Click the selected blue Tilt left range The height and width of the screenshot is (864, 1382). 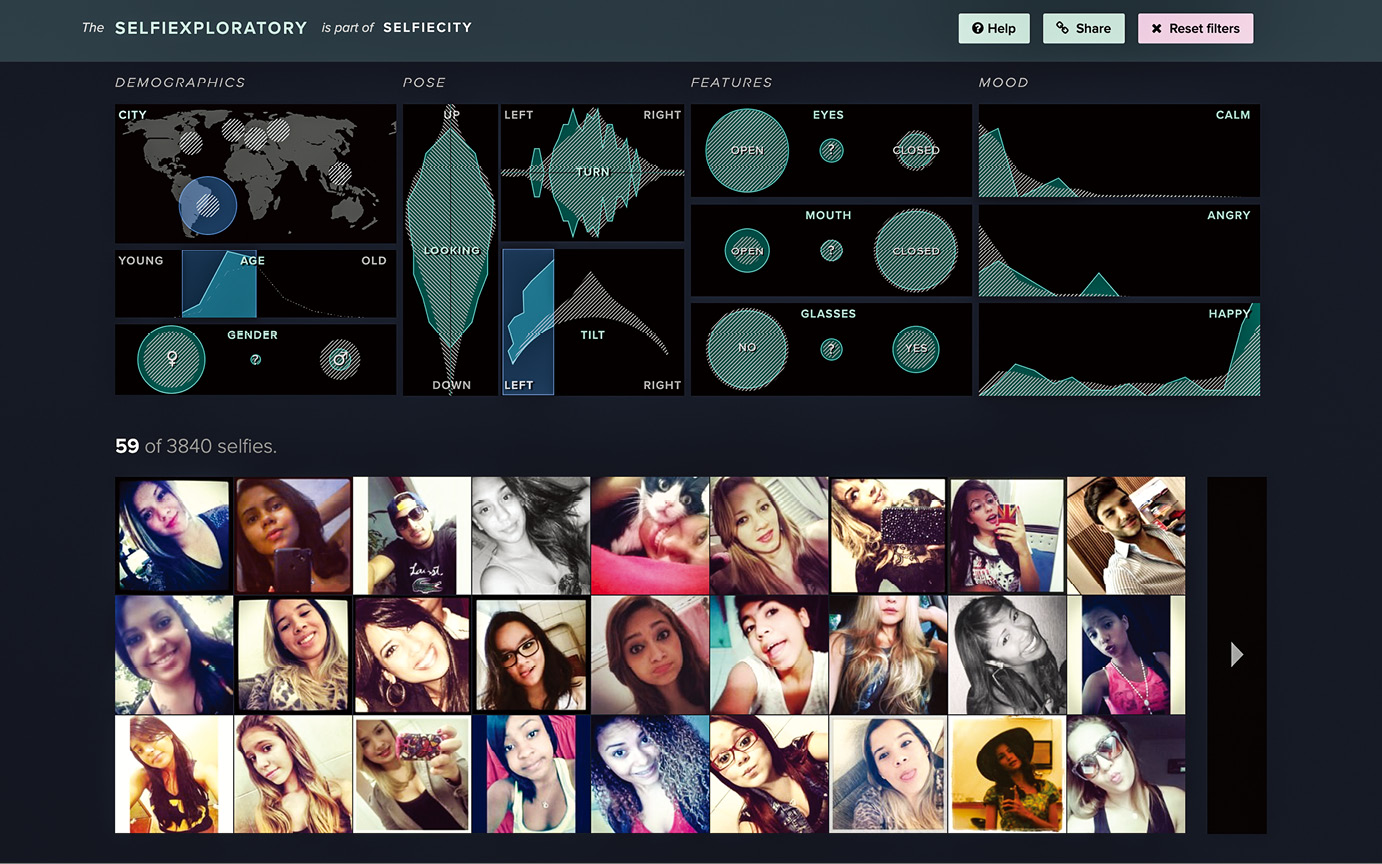528,322
